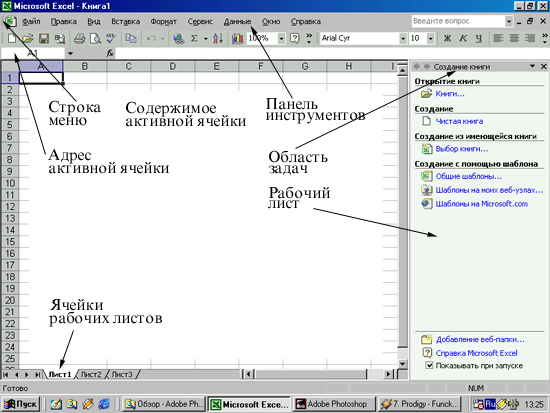Toggle center alignment formatting
The width and height of the screenshot is (550, 413).
[x=514, y=38]
